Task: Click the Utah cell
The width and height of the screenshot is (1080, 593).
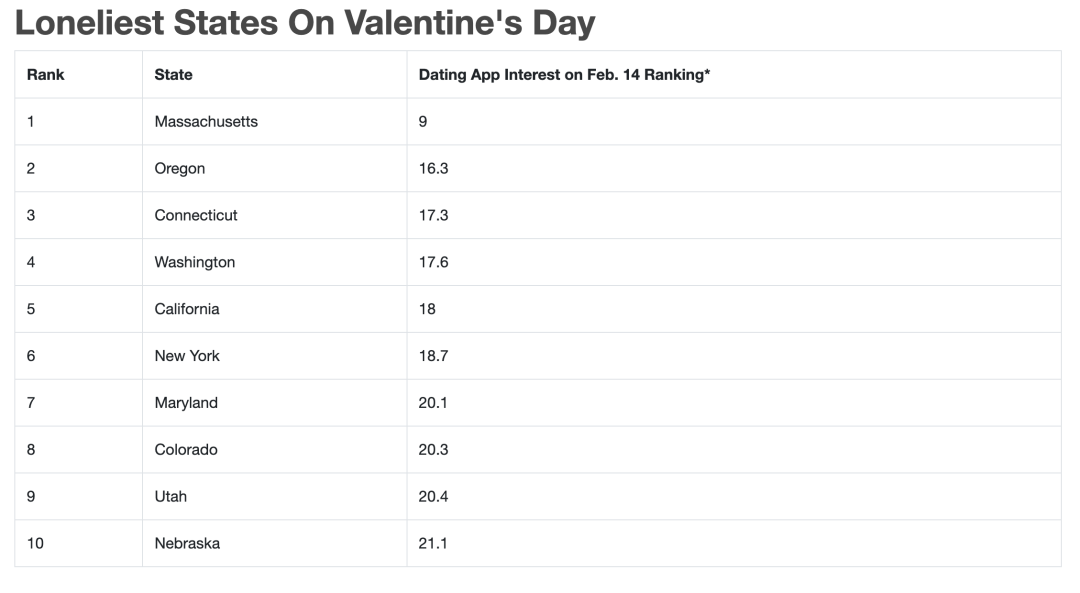Action: coord(171,496)
